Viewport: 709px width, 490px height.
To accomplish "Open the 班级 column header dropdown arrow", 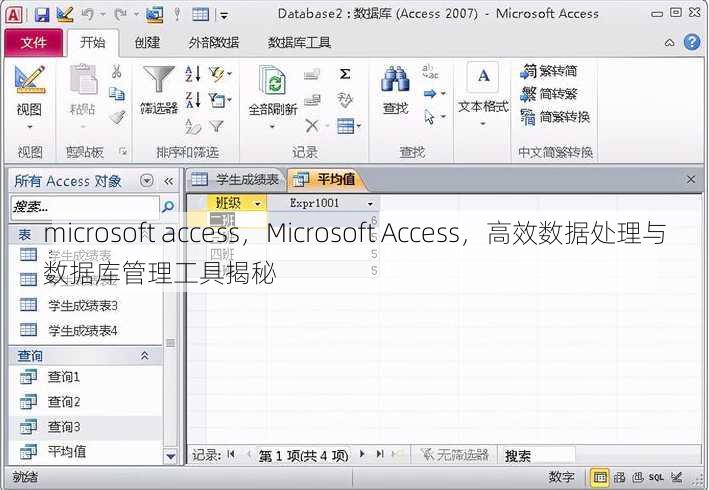I will (258, 204).
